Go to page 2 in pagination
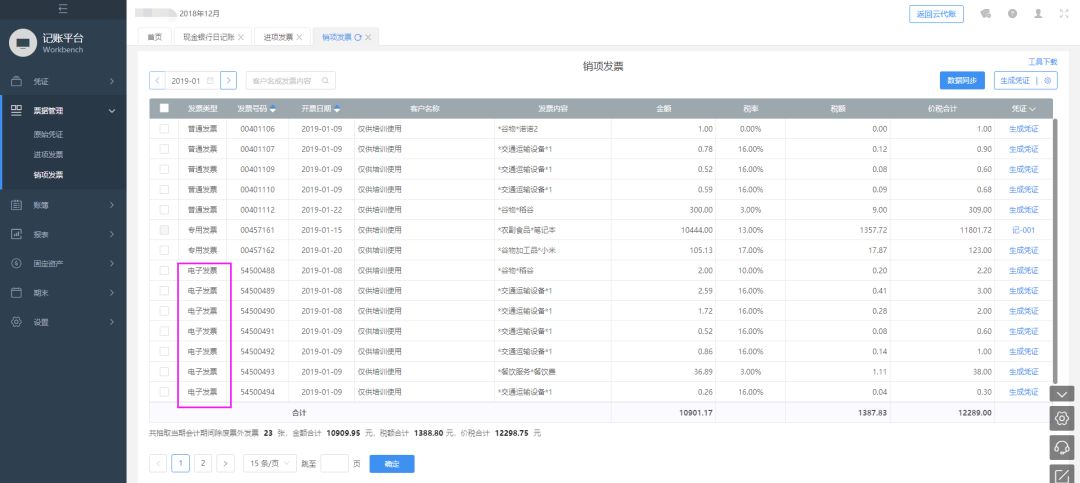Screen dimensions: 1080x483 pyautogui.click(x=202, y=464)
